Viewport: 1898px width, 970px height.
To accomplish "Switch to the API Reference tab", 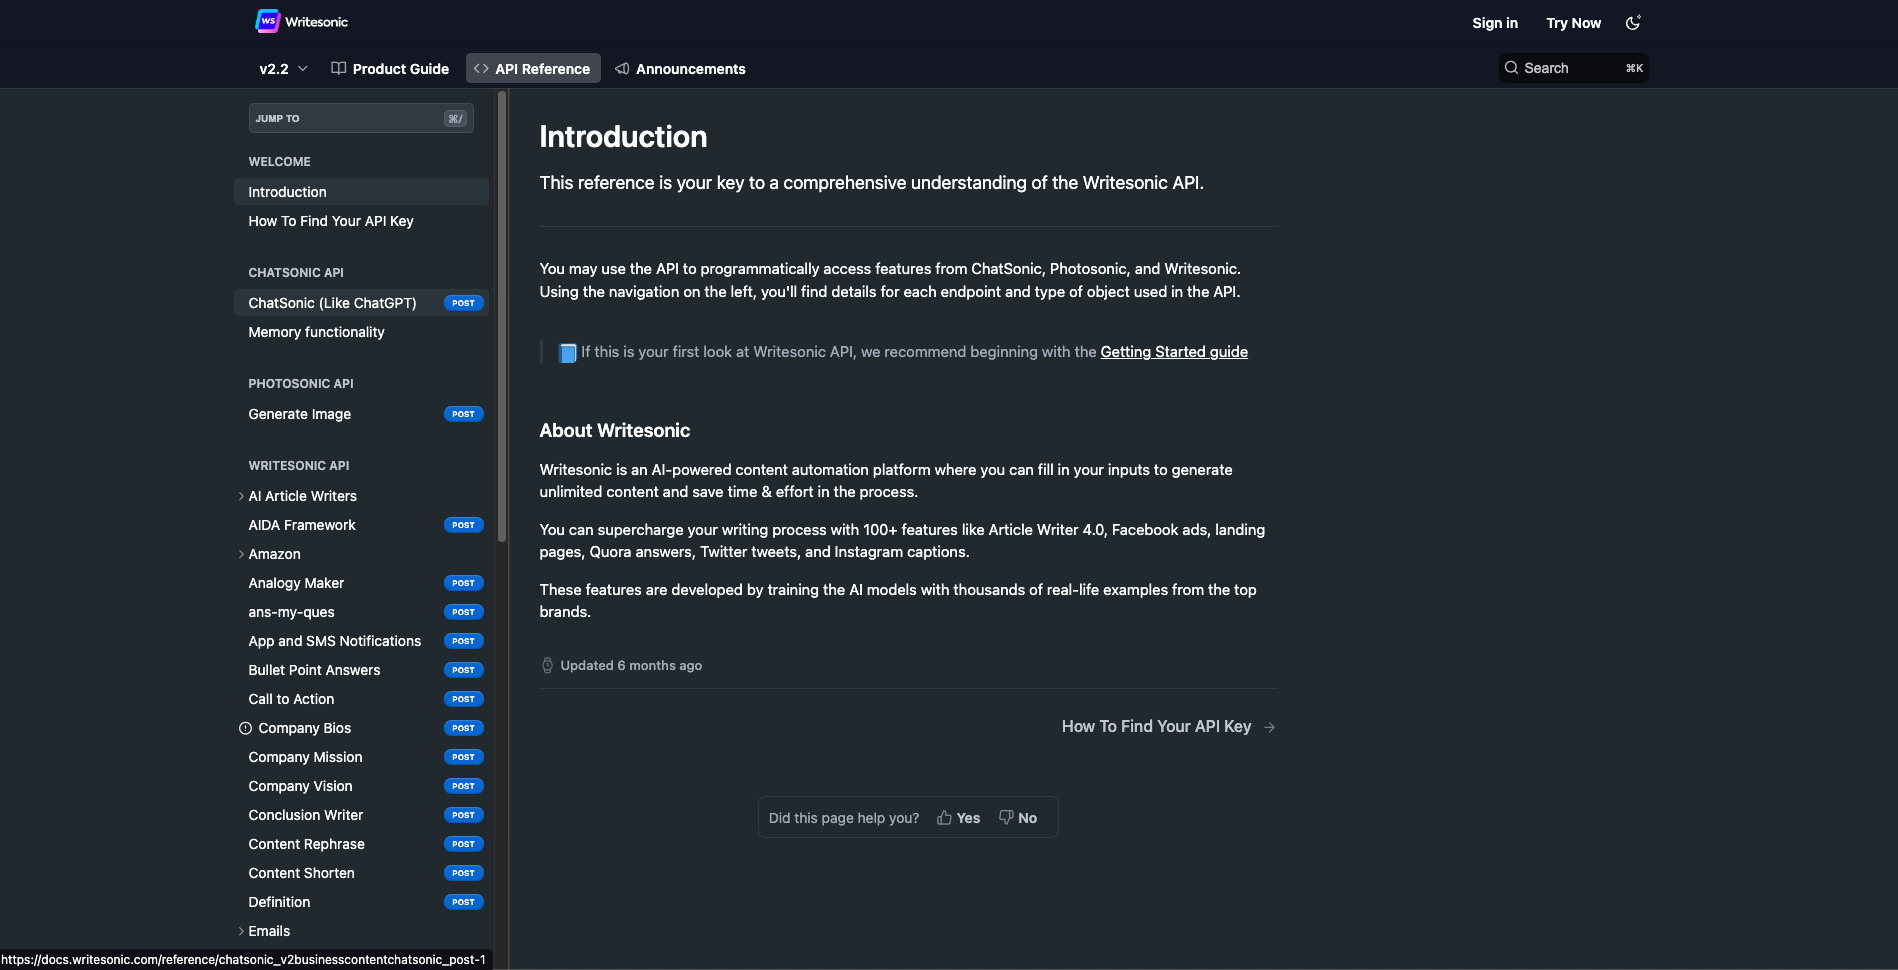I will 533,69.
